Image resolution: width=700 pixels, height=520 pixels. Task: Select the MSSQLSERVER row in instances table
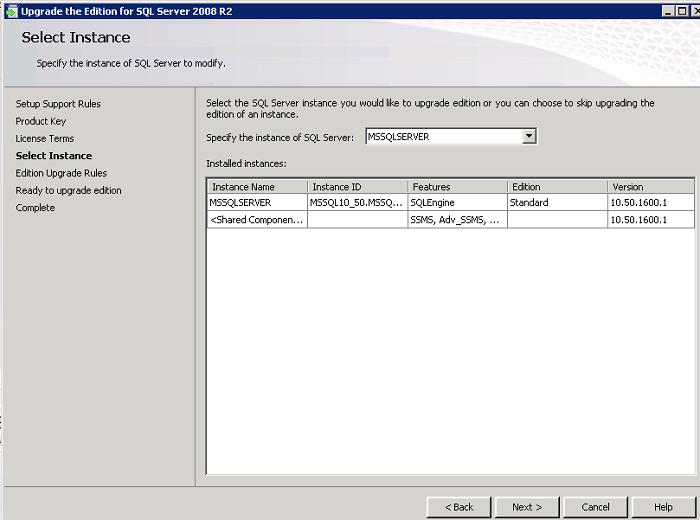coord(451,202)
